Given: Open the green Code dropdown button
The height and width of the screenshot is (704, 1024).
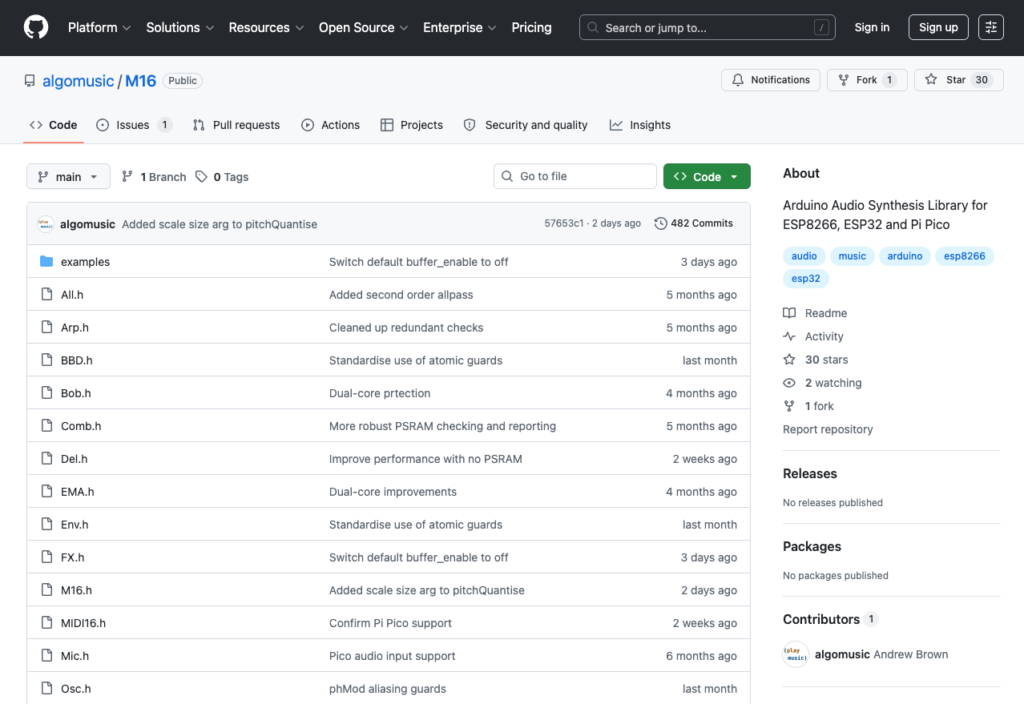Looking at the screenshot, I should (707, 176).
